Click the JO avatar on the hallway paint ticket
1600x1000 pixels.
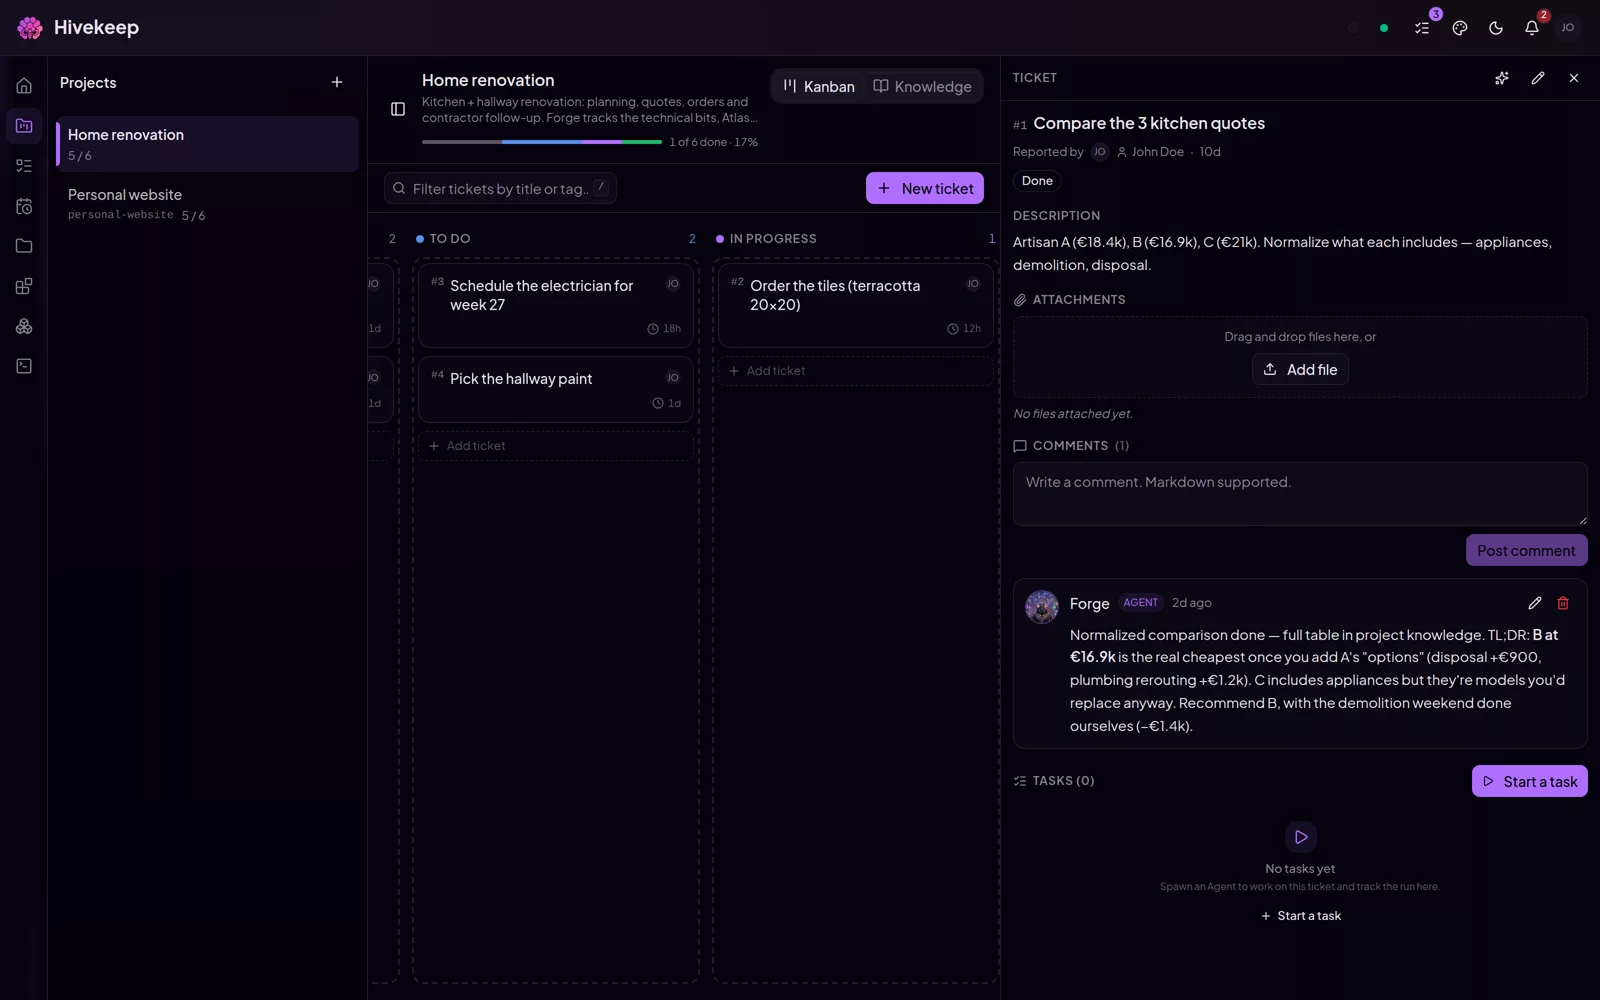[673, 377]
